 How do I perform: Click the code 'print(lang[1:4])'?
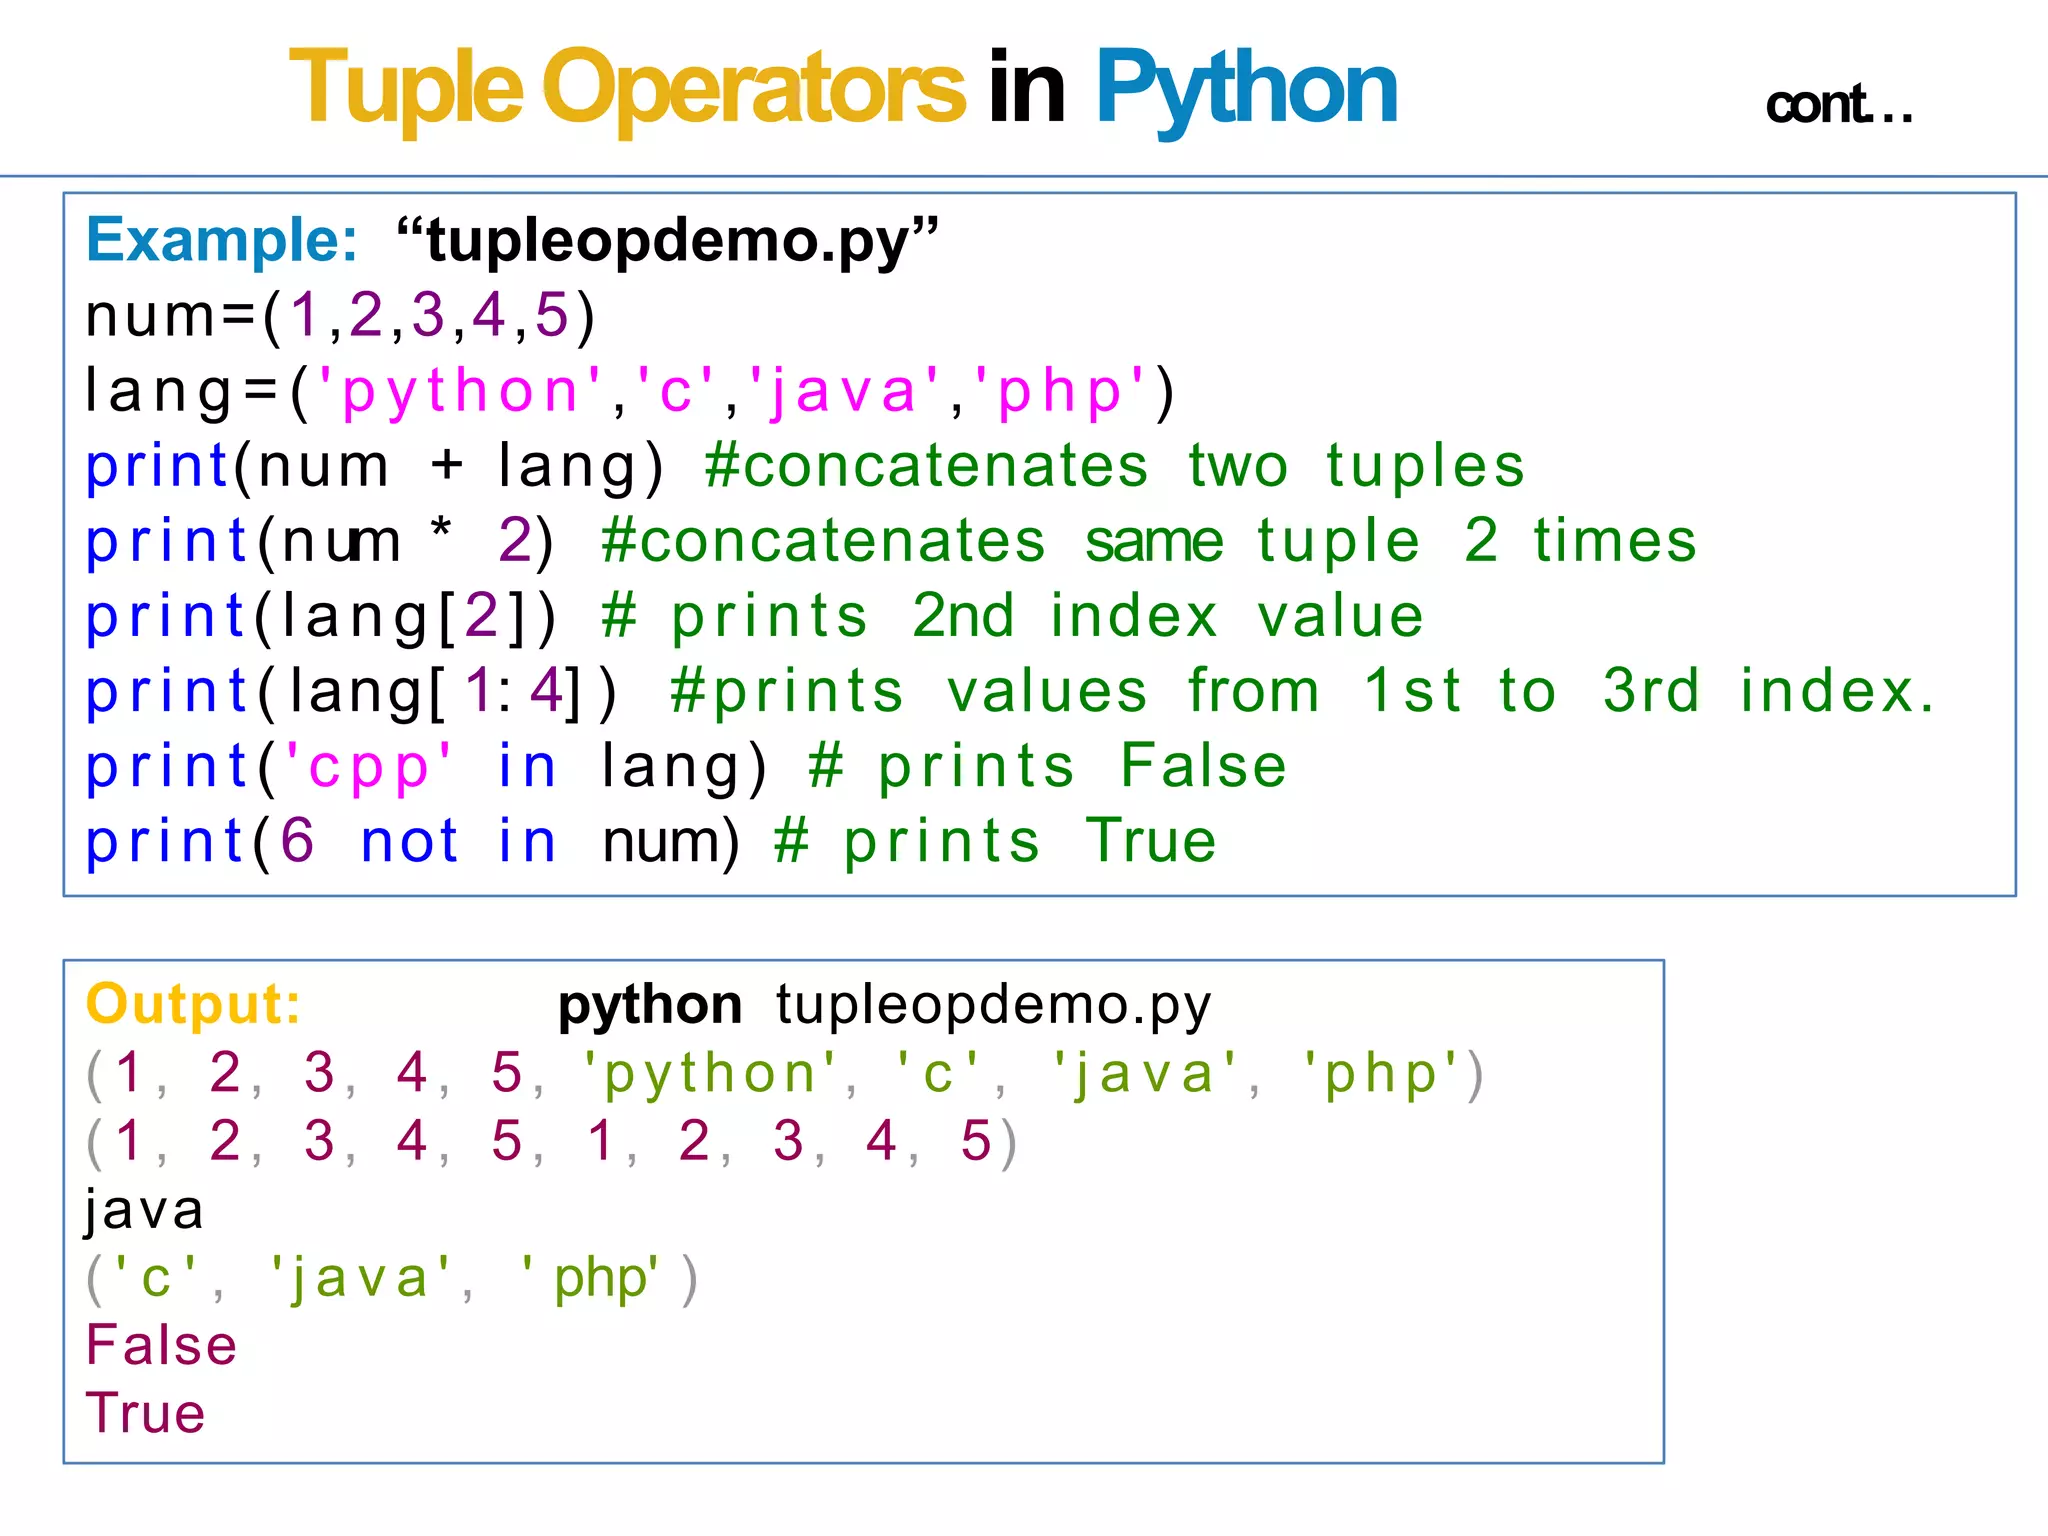(352, 692)
